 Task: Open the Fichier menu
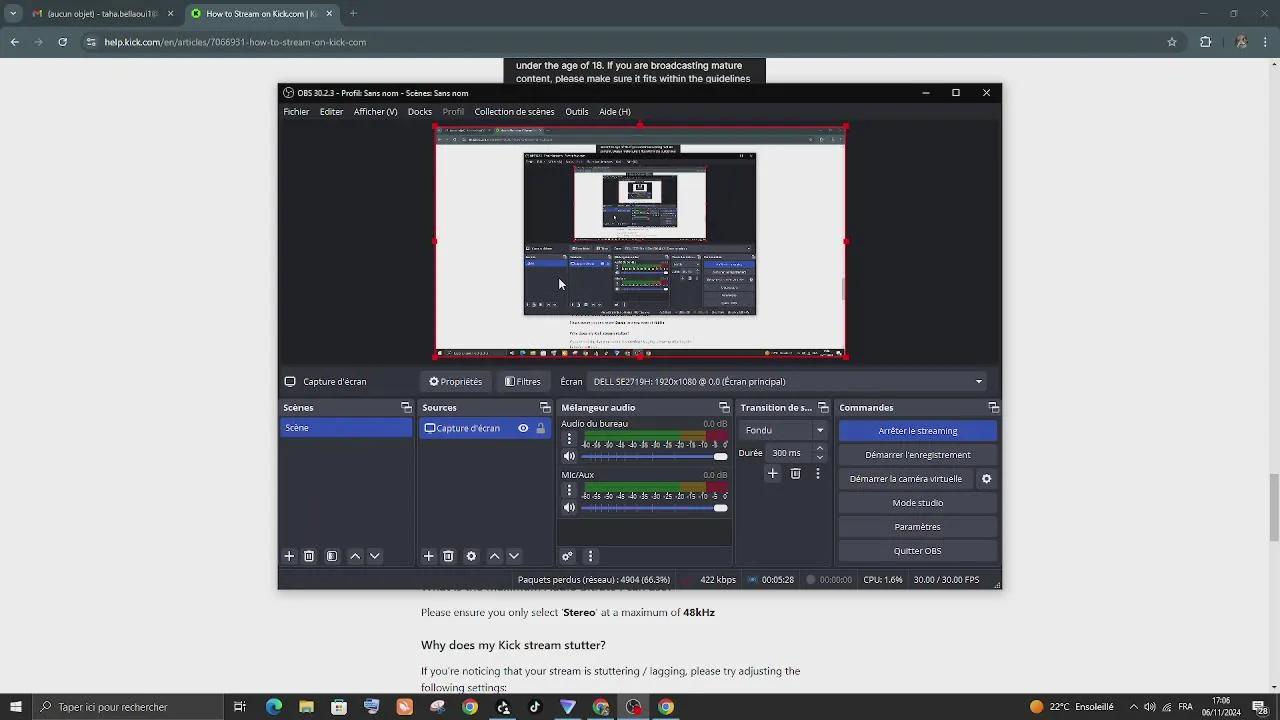click(296, 112)
